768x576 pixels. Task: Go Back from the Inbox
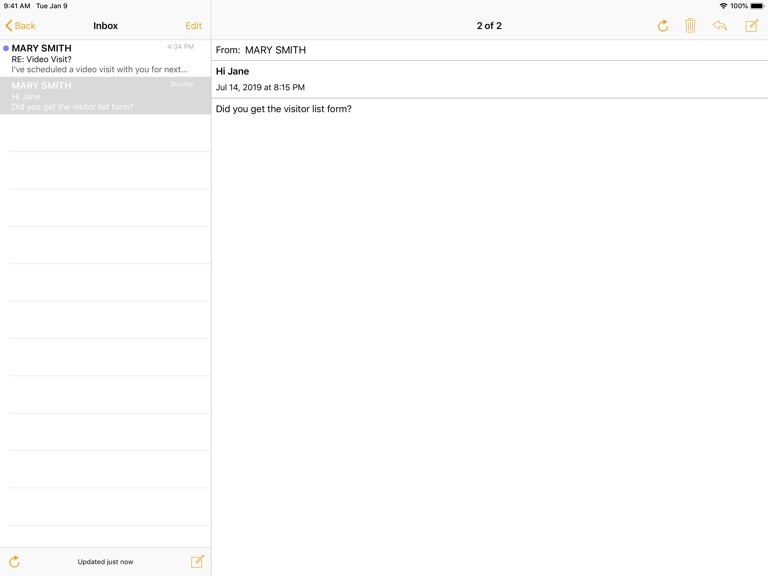[20, 26]
